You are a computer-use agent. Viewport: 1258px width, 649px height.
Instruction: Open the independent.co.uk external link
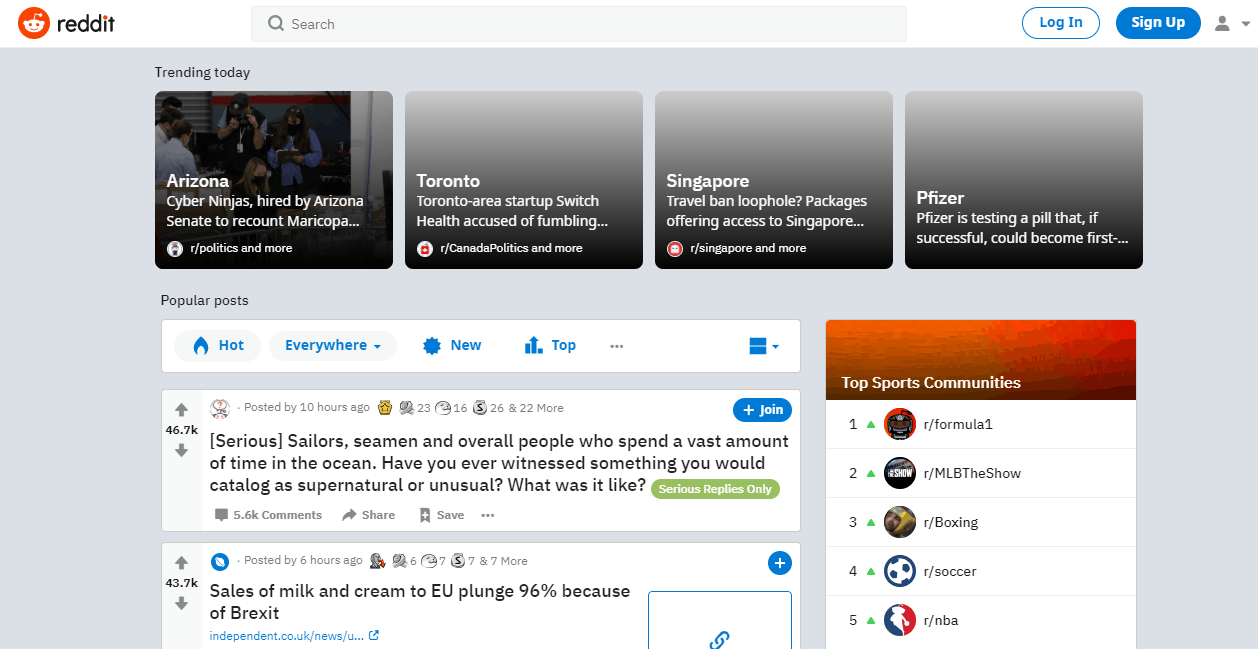click(x=294, y=636)
